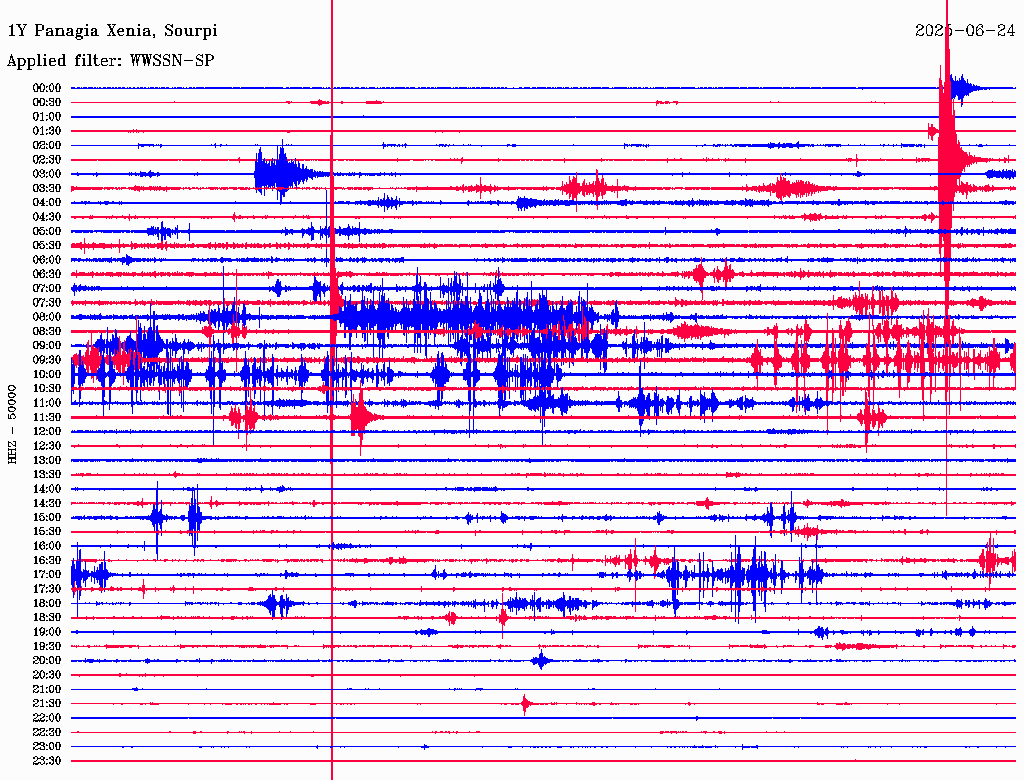Click the 19:30 time label
This screenshot has width=1024, height=780.
click(47, 647)
